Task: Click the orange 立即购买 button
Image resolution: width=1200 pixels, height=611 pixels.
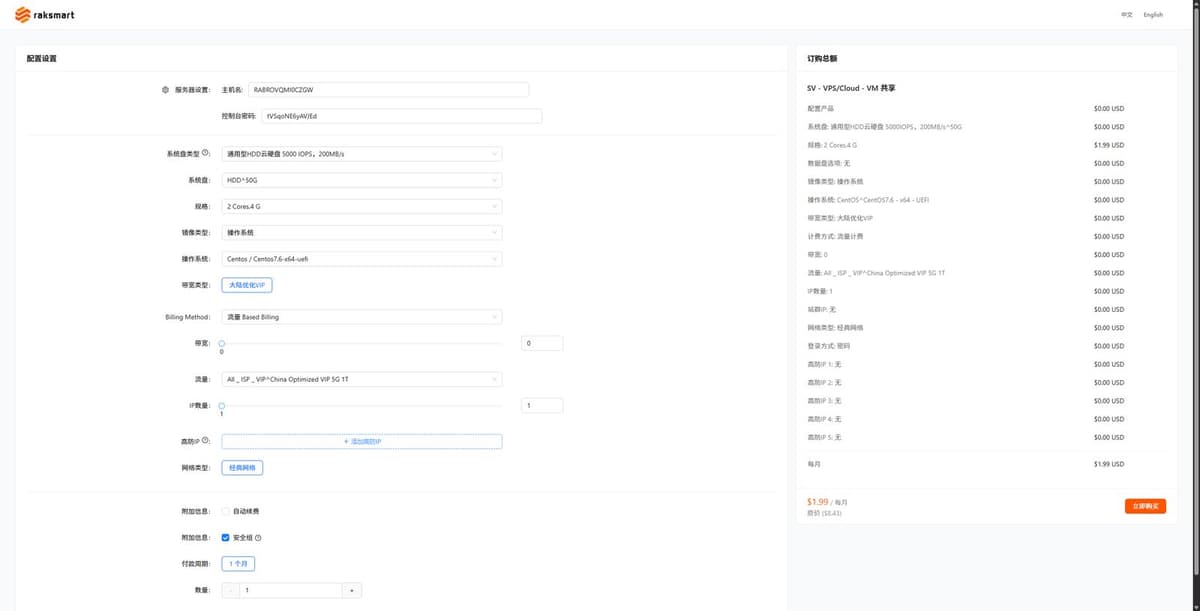Action: (x=1145, y=506)
